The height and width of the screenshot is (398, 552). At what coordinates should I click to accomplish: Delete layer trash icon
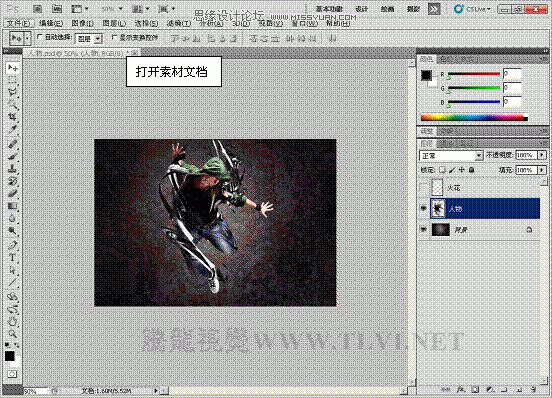click(x=533, y=389)
